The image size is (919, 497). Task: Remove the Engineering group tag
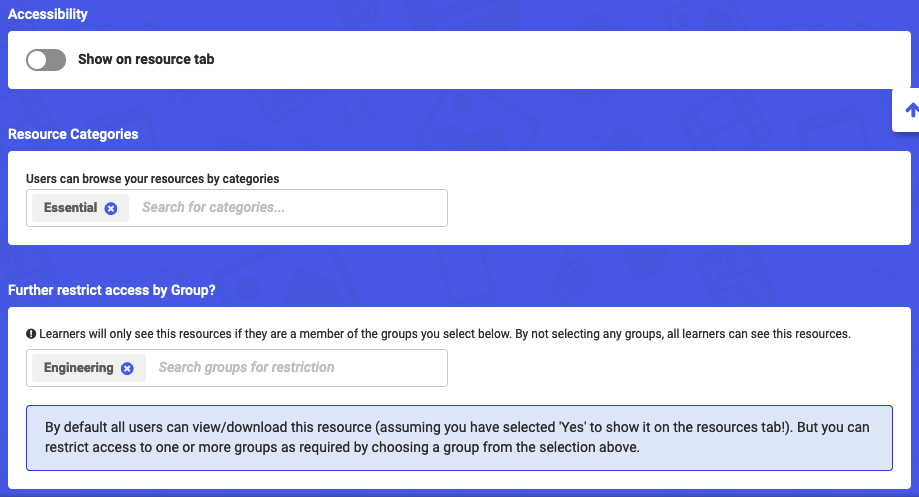click(127, 368)
